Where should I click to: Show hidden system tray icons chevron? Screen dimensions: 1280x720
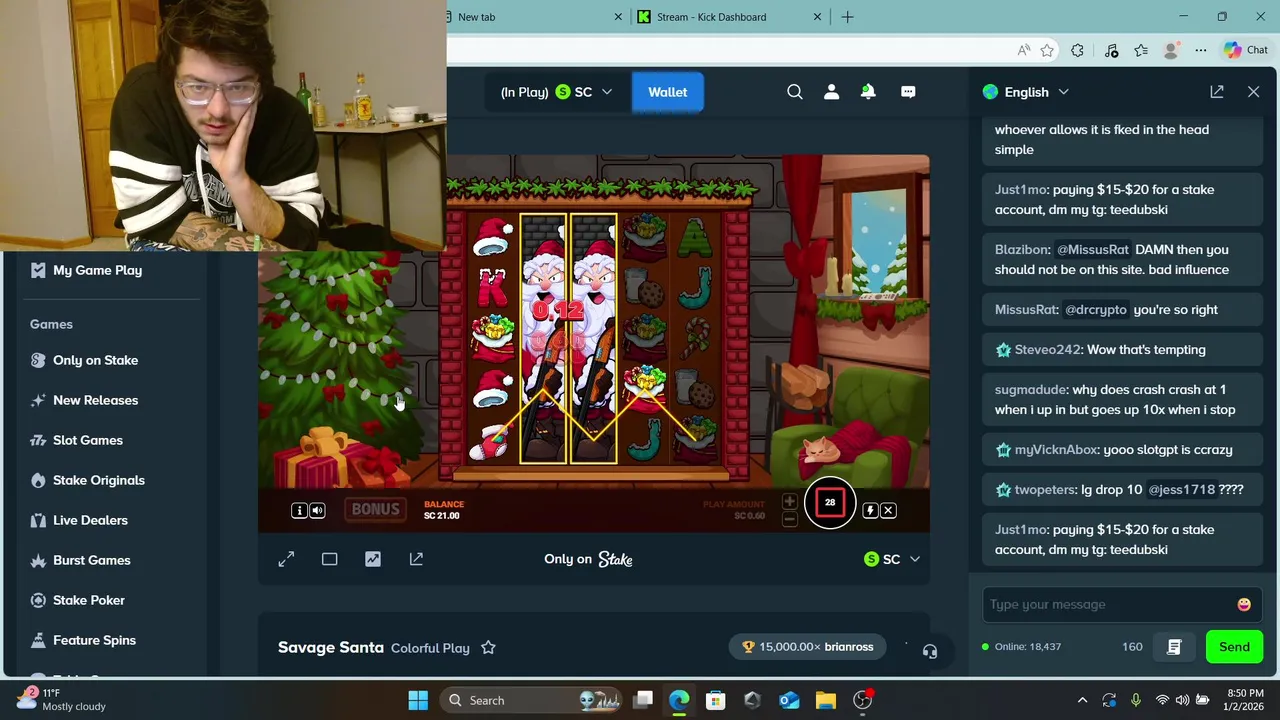pos(1082,700)
